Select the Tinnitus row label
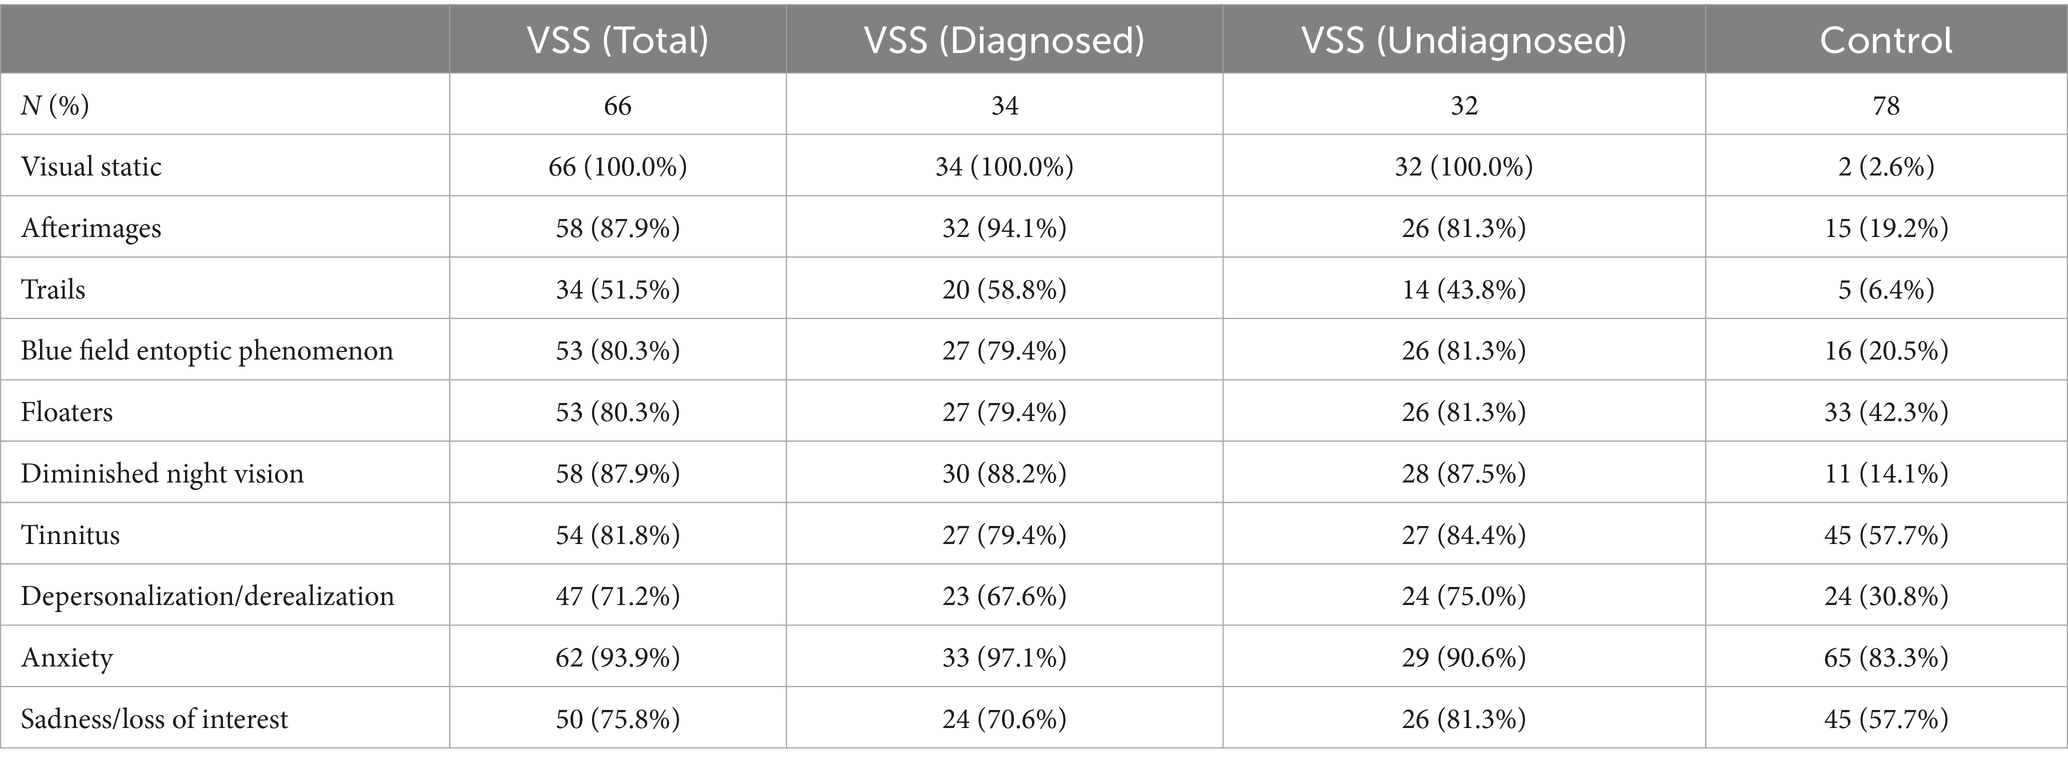The image size is (2068, 766). pyautogui.click(x=70, y=535)
